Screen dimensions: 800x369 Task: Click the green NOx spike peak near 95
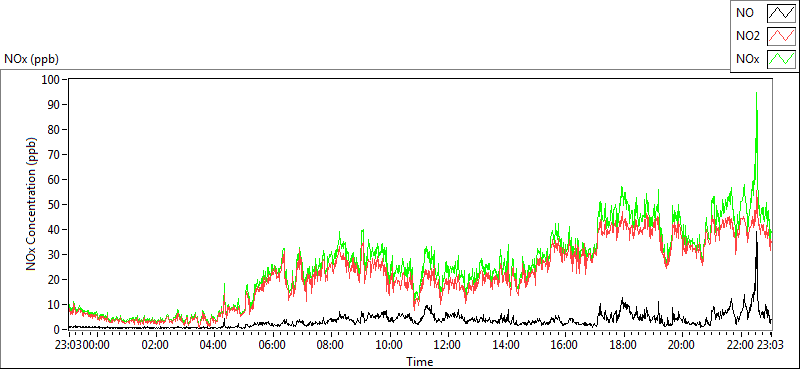(756, 93)
